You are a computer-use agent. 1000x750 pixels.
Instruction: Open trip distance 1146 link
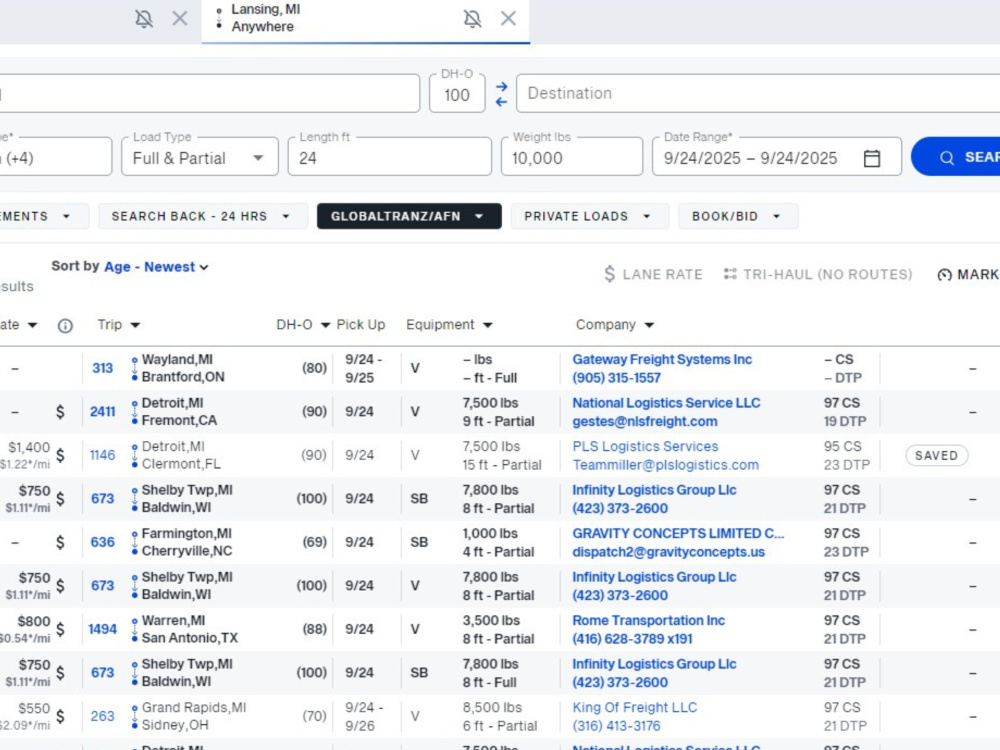point(103,455)
